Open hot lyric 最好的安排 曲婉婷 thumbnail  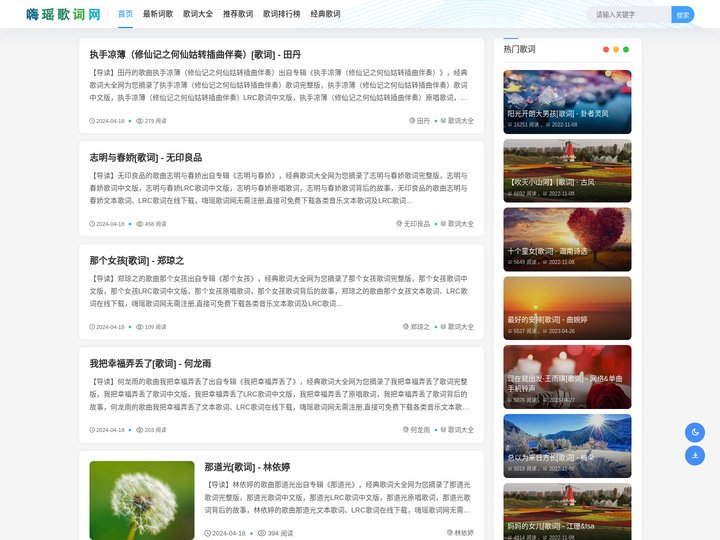[567, 308]
